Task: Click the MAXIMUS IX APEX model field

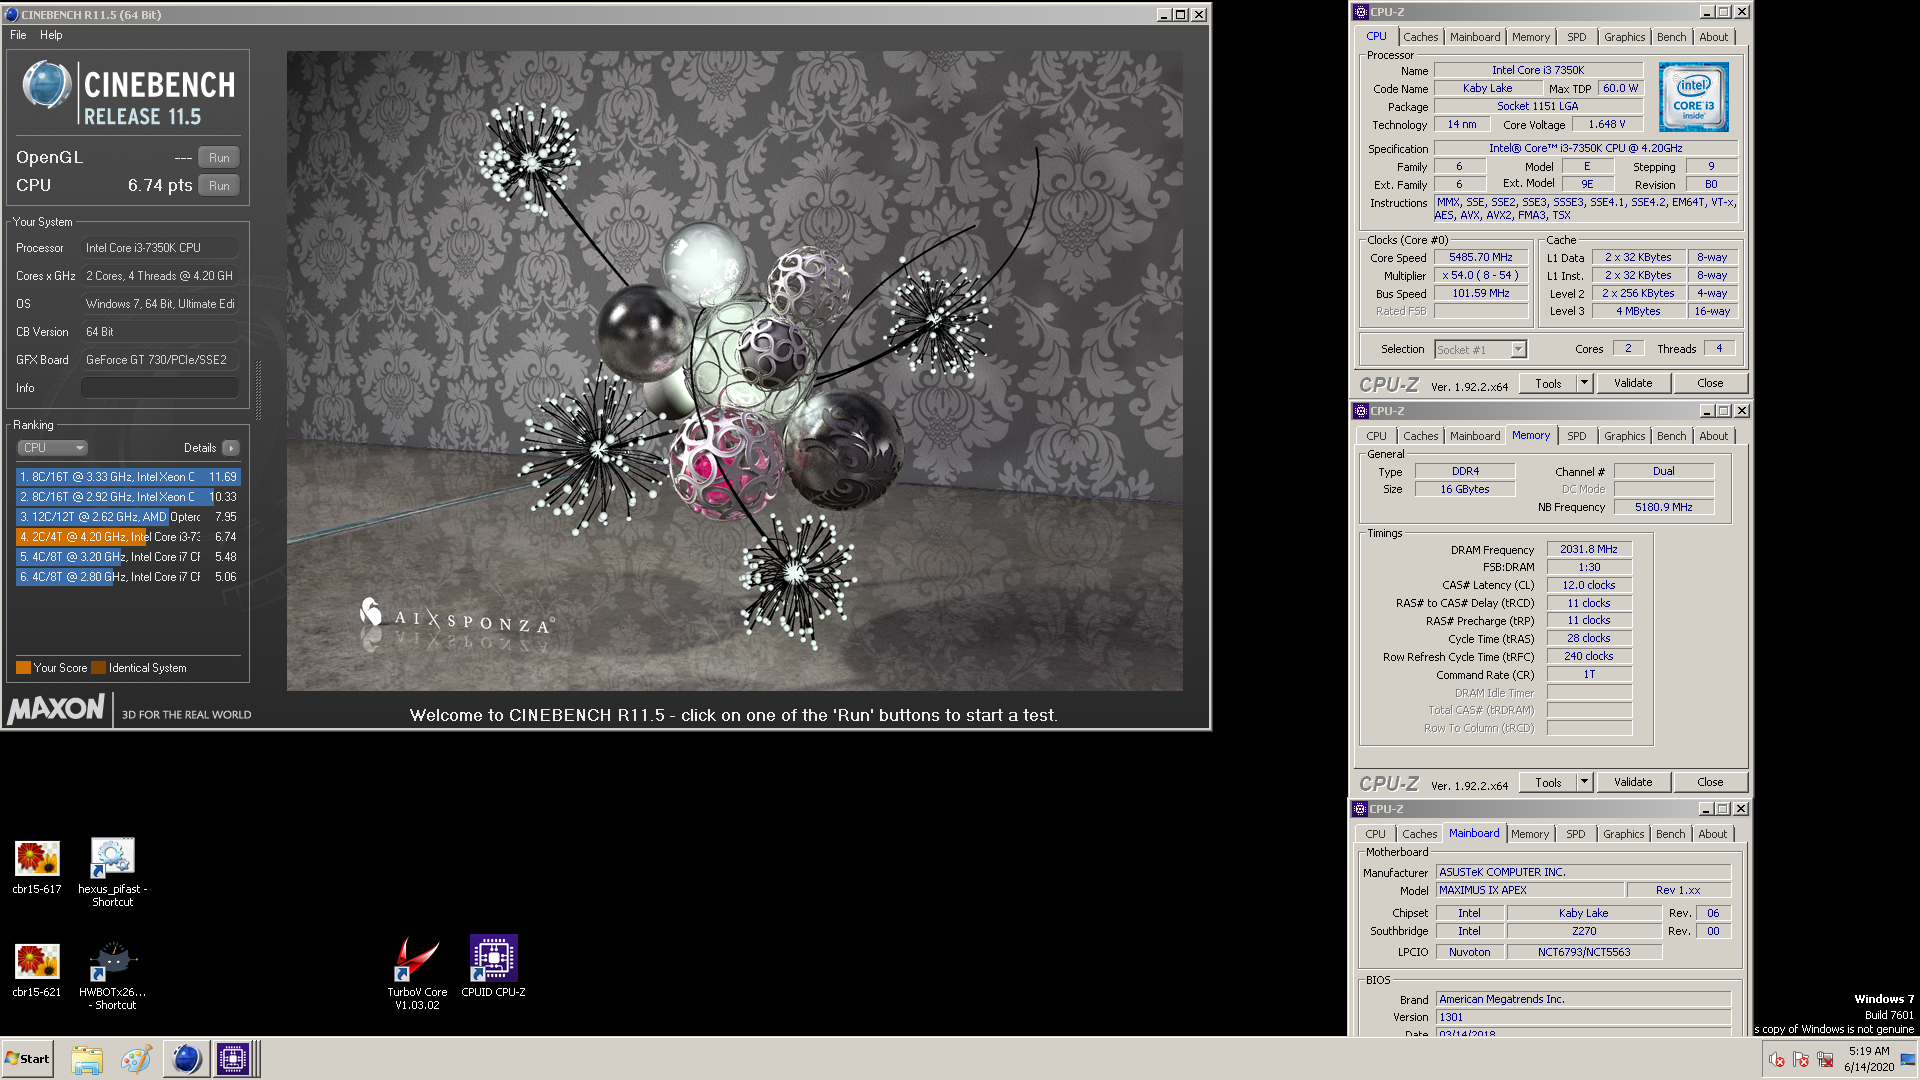Action: click(1530, 890)
